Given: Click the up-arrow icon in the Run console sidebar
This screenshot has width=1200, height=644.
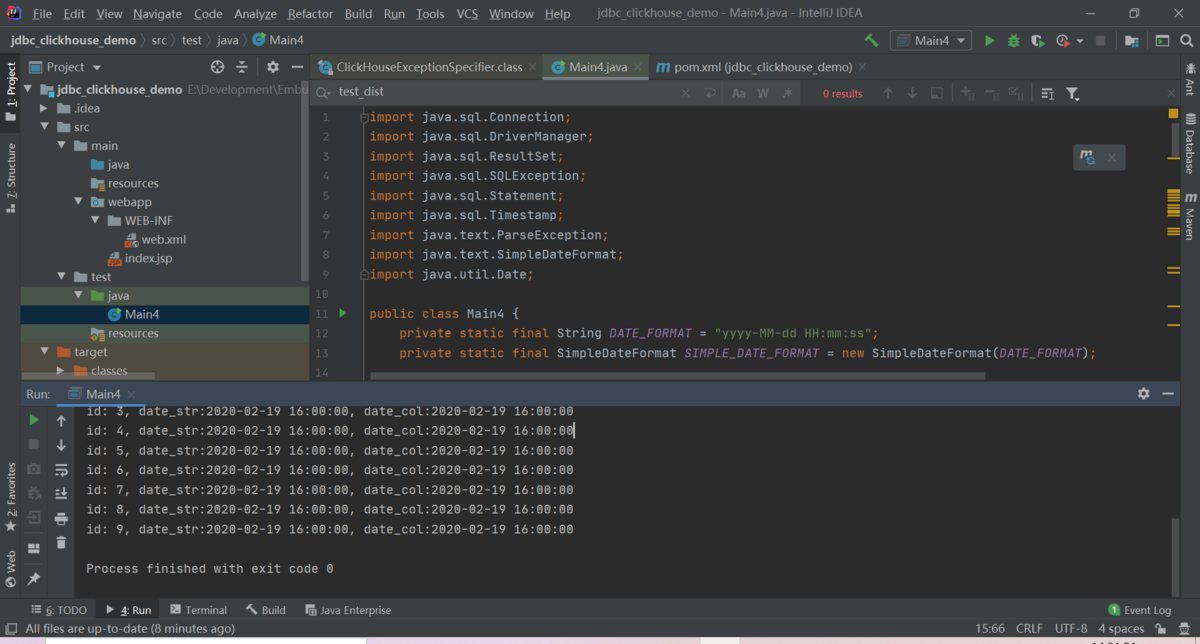Looking at the screenshot, I should click(61, 421).
